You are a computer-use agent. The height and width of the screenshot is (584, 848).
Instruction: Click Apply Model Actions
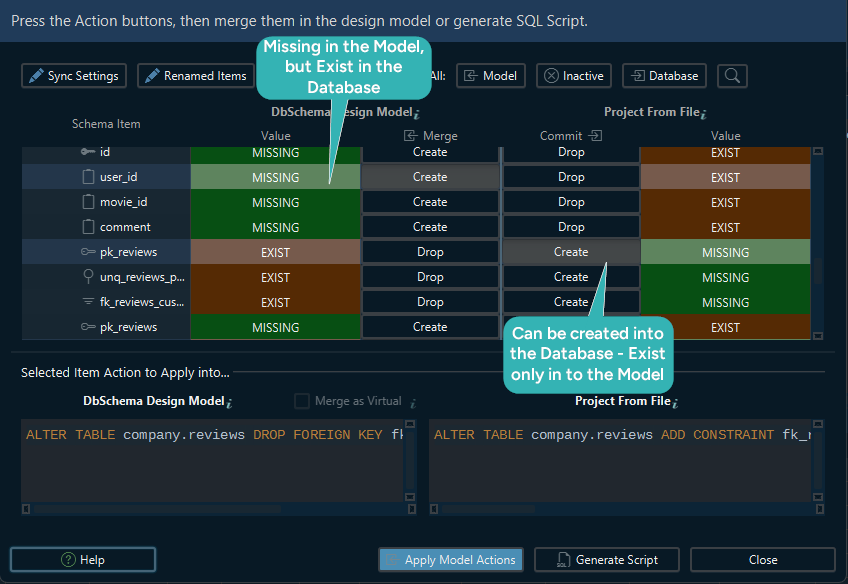tap(451, 560)
